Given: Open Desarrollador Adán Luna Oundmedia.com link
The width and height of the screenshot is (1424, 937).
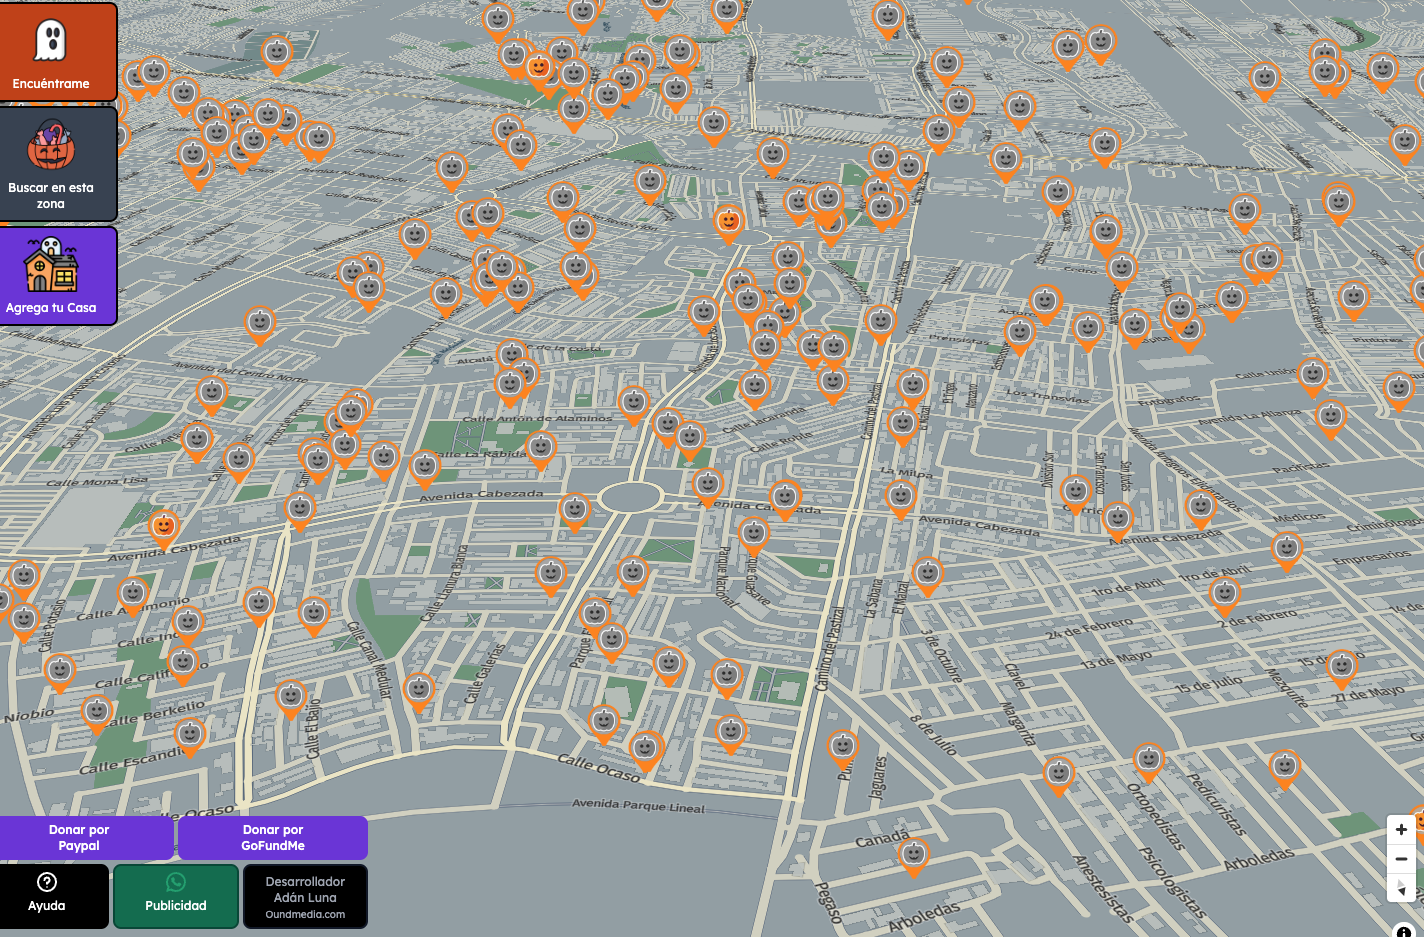Looking at the screenshot, I should (305, 896).
